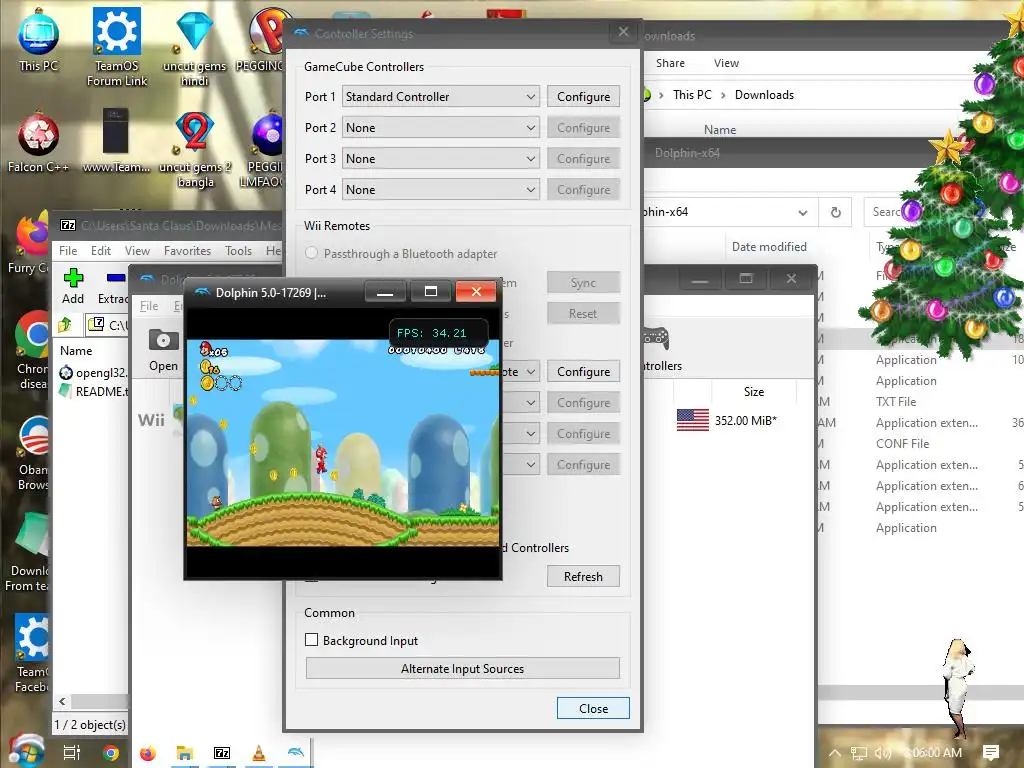
Task: Switch to 7-Zip on the taskbar
Action: pos(222,753)
